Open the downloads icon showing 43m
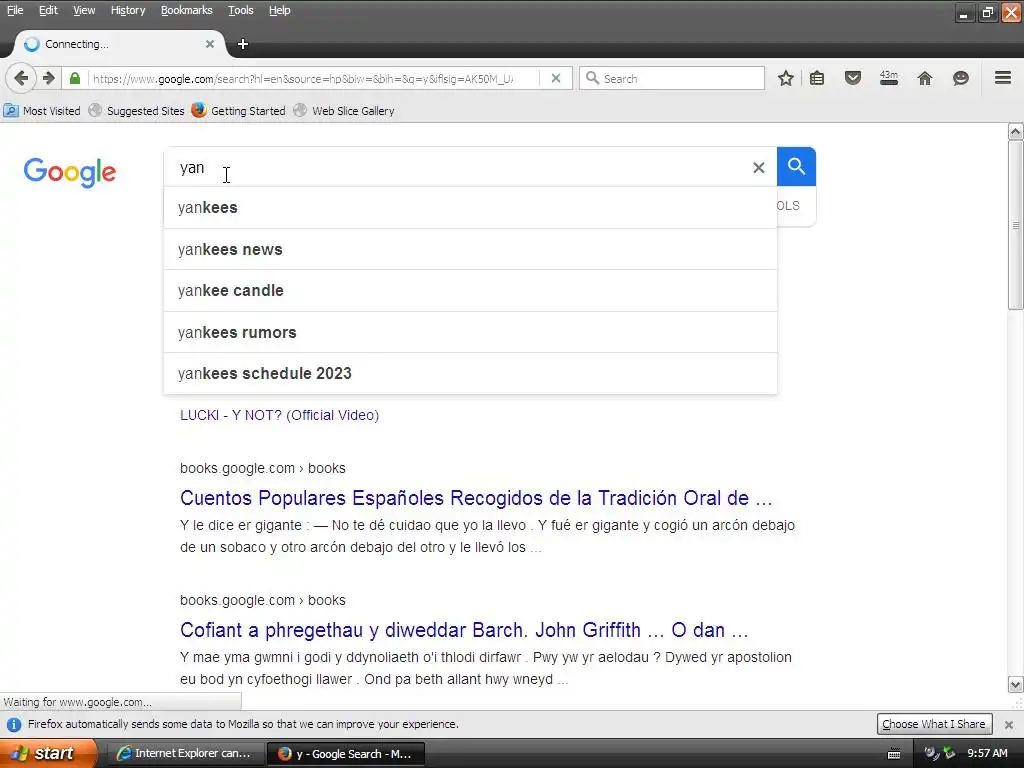Image resolution: width=1024 pixels, height=768 pixels. click(x=889, y=78)
